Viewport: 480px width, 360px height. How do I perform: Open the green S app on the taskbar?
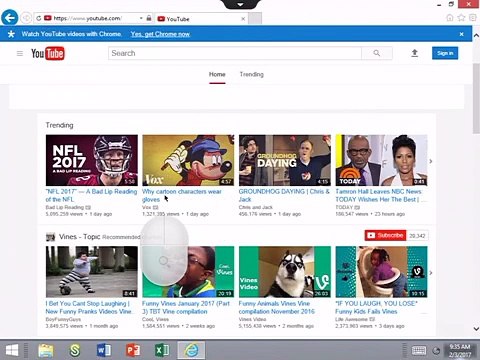coord(75,350)
